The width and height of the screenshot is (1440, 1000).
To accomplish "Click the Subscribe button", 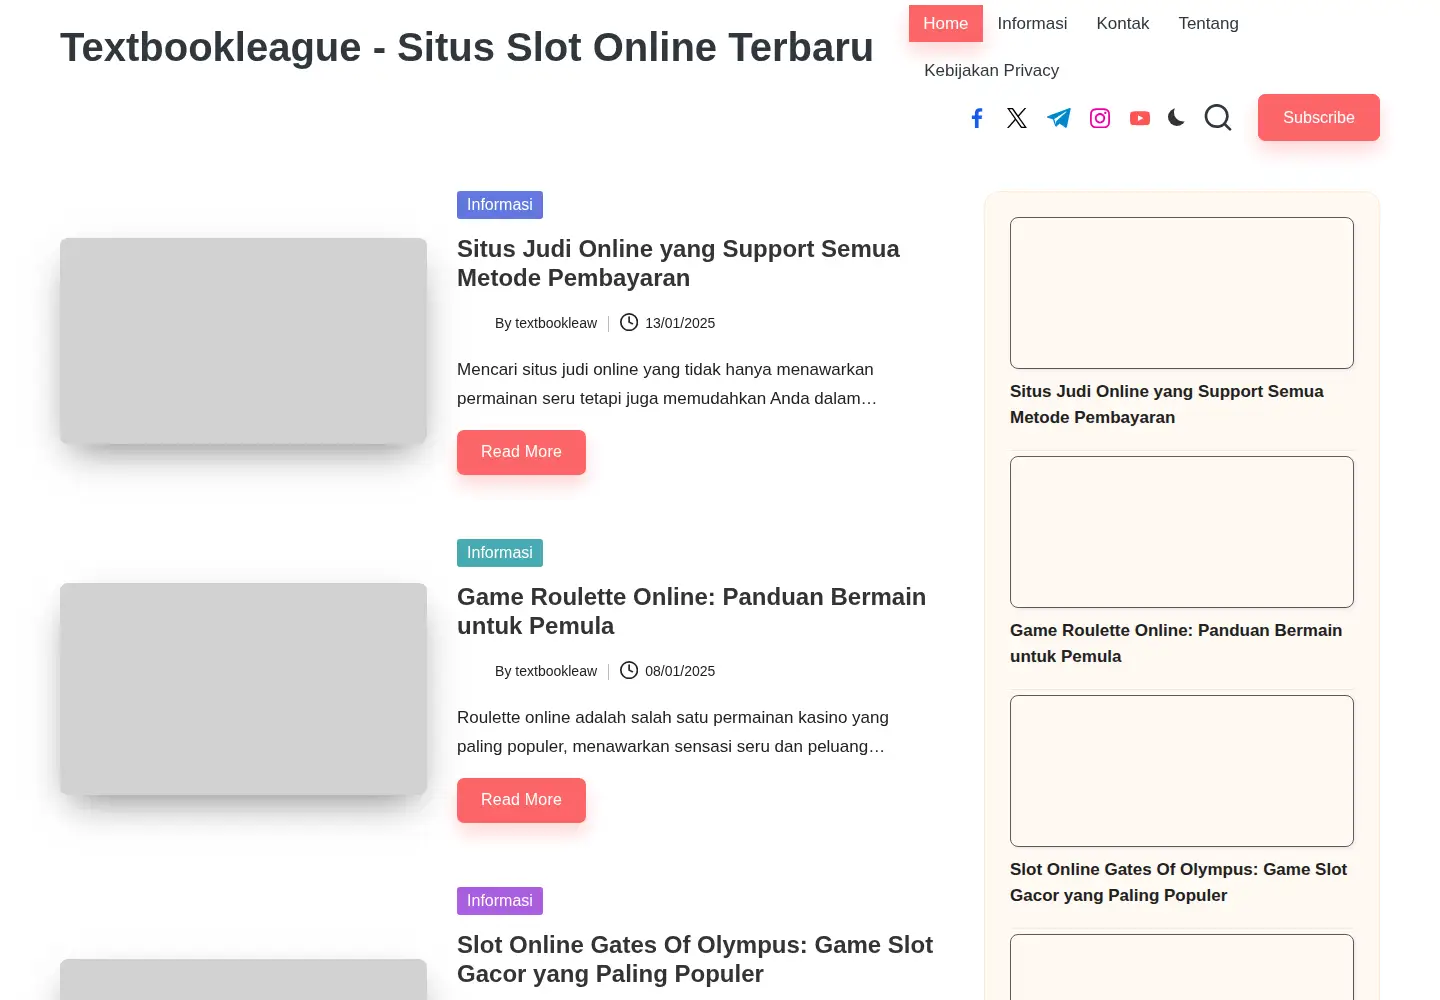I will pyautogui.click(x=1319, y=117).
